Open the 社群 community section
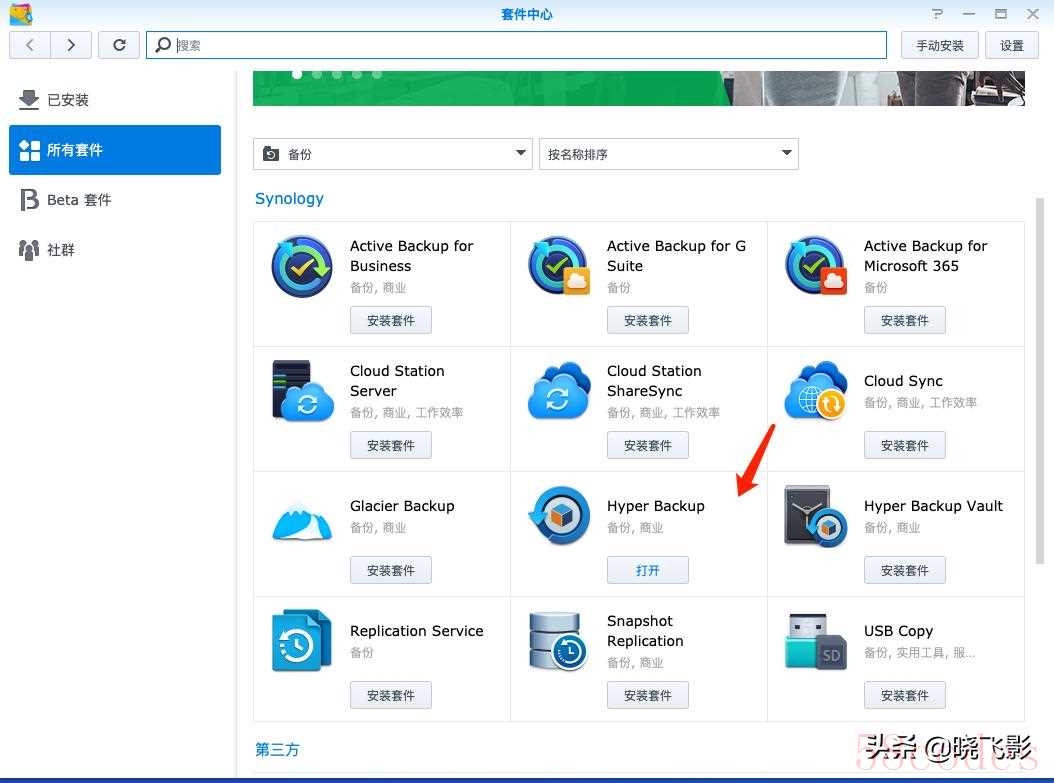 pos(115,249)
